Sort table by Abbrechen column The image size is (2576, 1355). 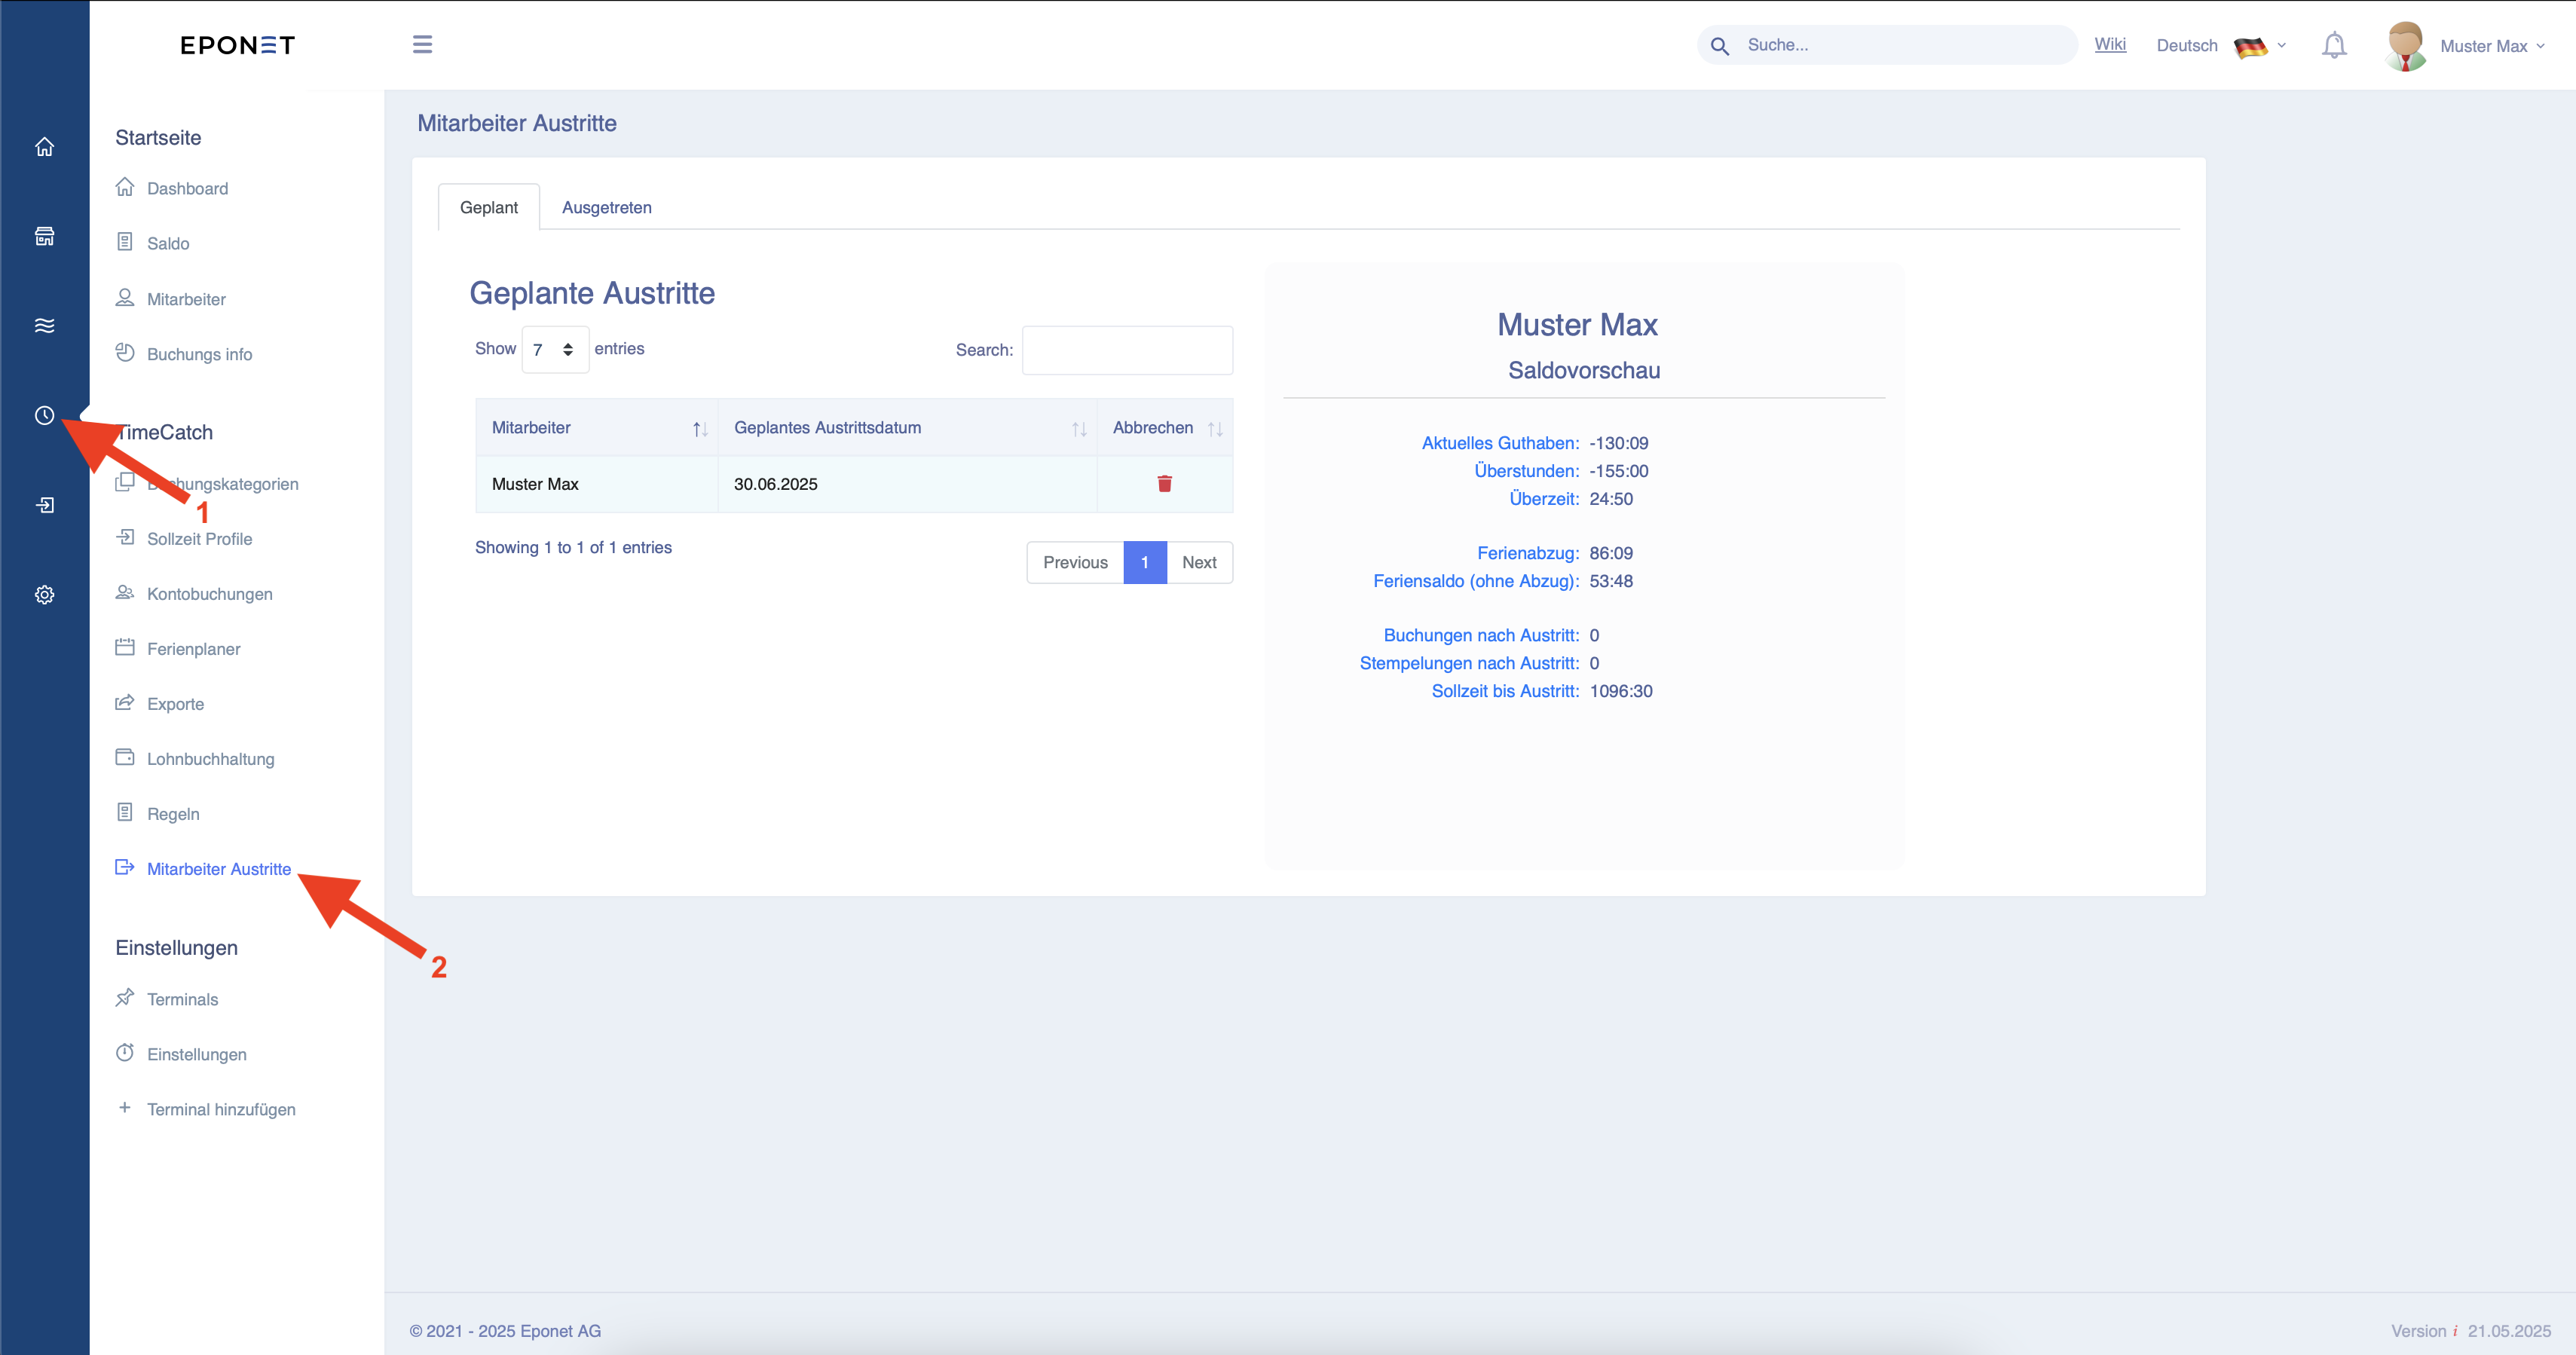click(1165, 428)
